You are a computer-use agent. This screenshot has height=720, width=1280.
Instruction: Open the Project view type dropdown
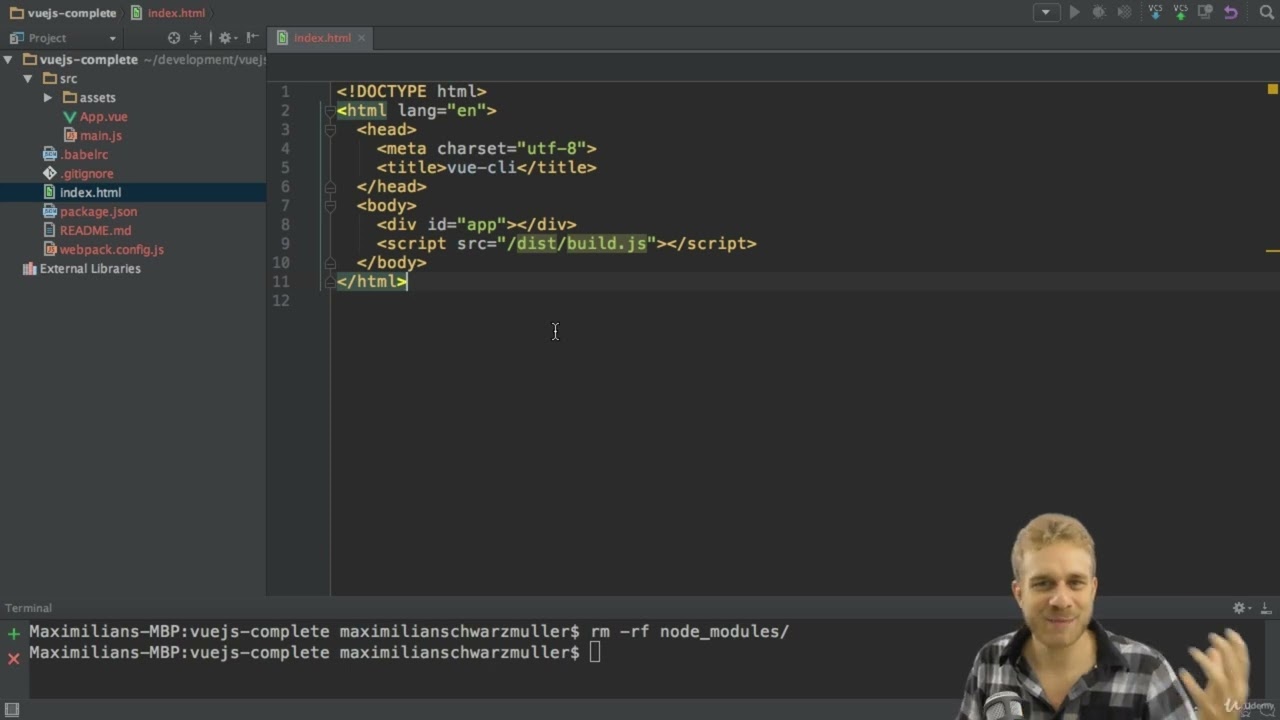click(x=63, y=38)
